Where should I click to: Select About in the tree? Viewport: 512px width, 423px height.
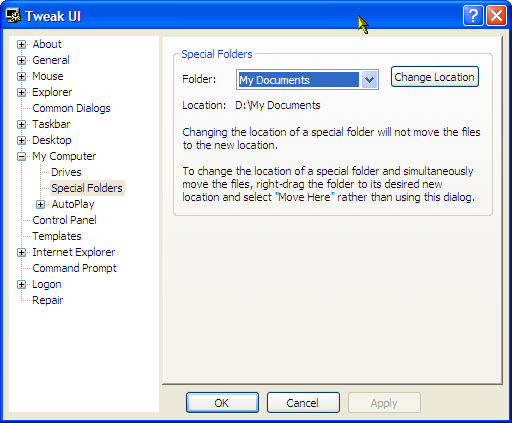[47, 44]
